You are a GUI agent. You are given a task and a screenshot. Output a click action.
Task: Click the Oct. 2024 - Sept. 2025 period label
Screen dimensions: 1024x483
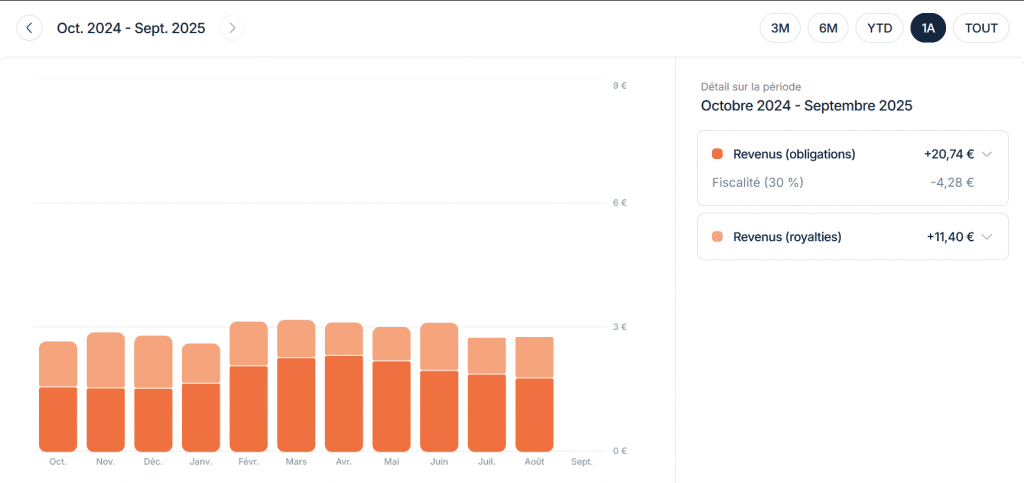pyautogui.click(x=131, y=28)
